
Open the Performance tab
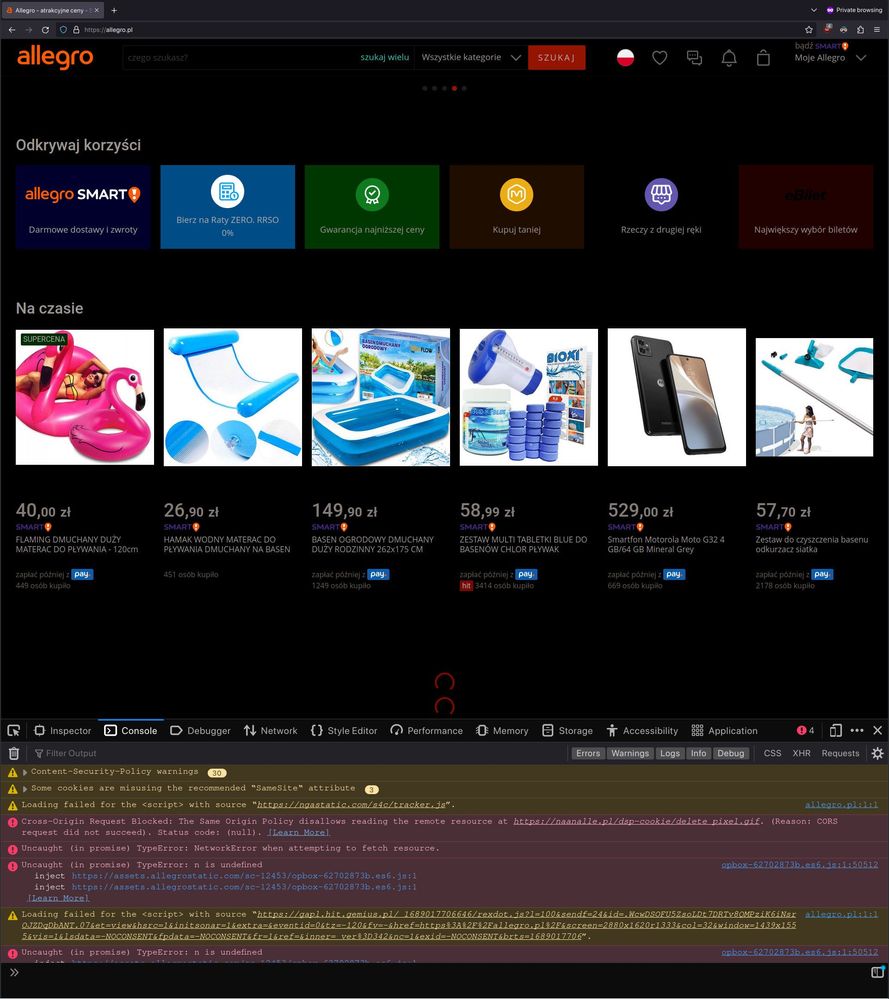point(426,731)
